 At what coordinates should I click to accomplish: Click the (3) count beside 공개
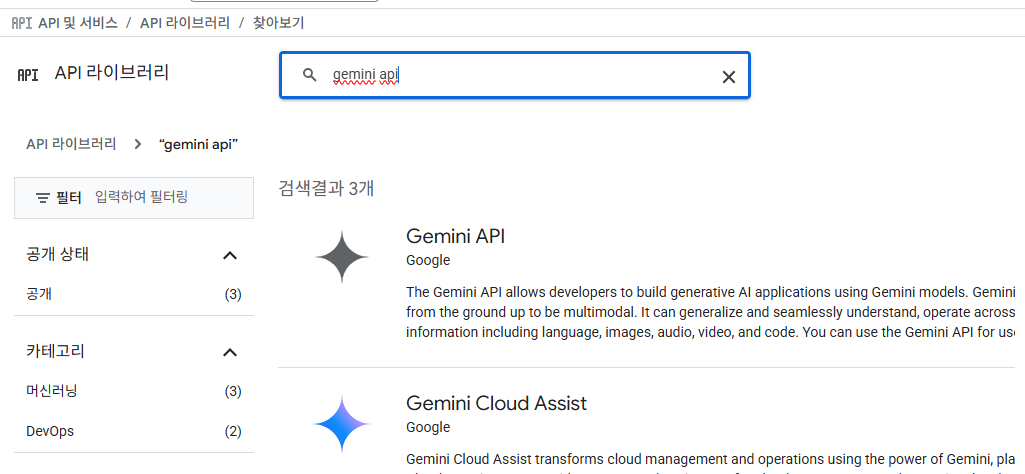[x=233, y=295]
